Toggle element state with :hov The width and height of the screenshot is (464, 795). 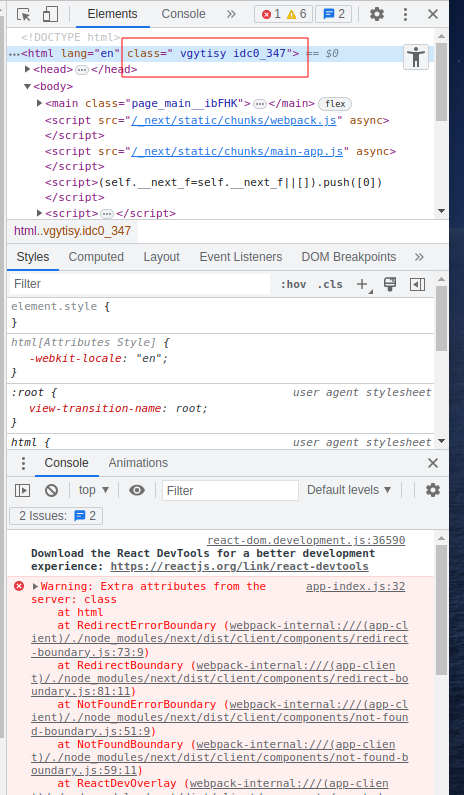point(293,284)
